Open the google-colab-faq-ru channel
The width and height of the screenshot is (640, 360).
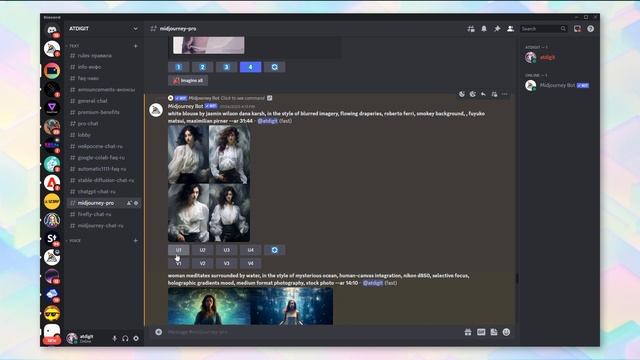pos(104,158)
